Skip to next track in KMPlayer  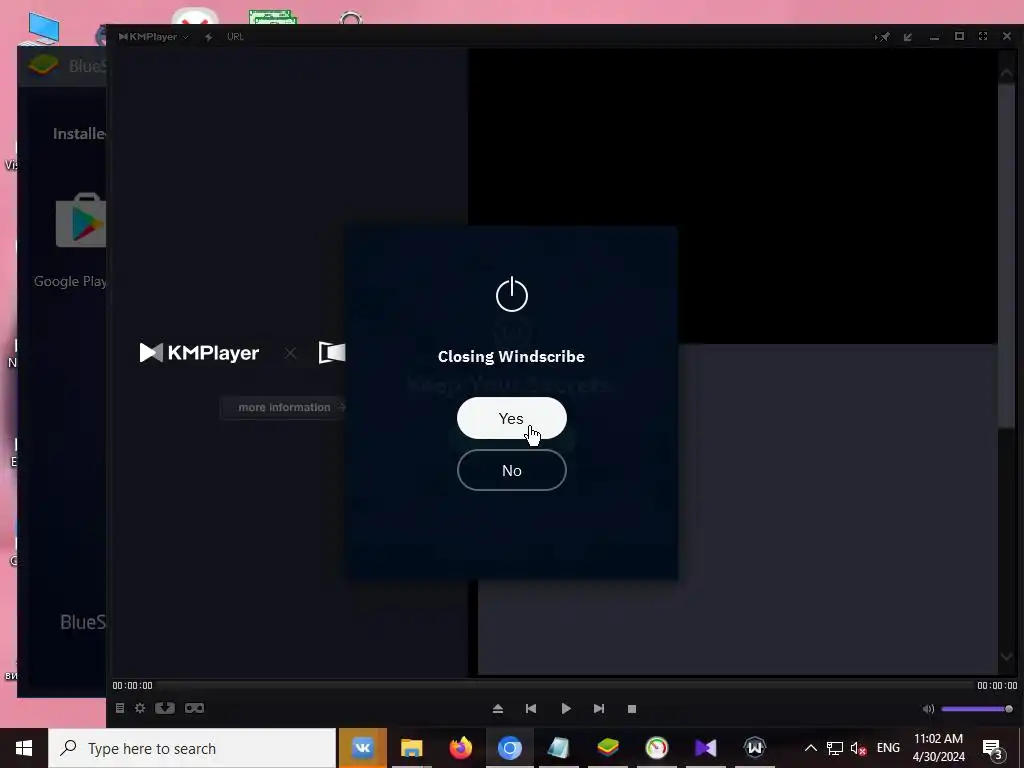pyautogui.click(x=599, y=709)
